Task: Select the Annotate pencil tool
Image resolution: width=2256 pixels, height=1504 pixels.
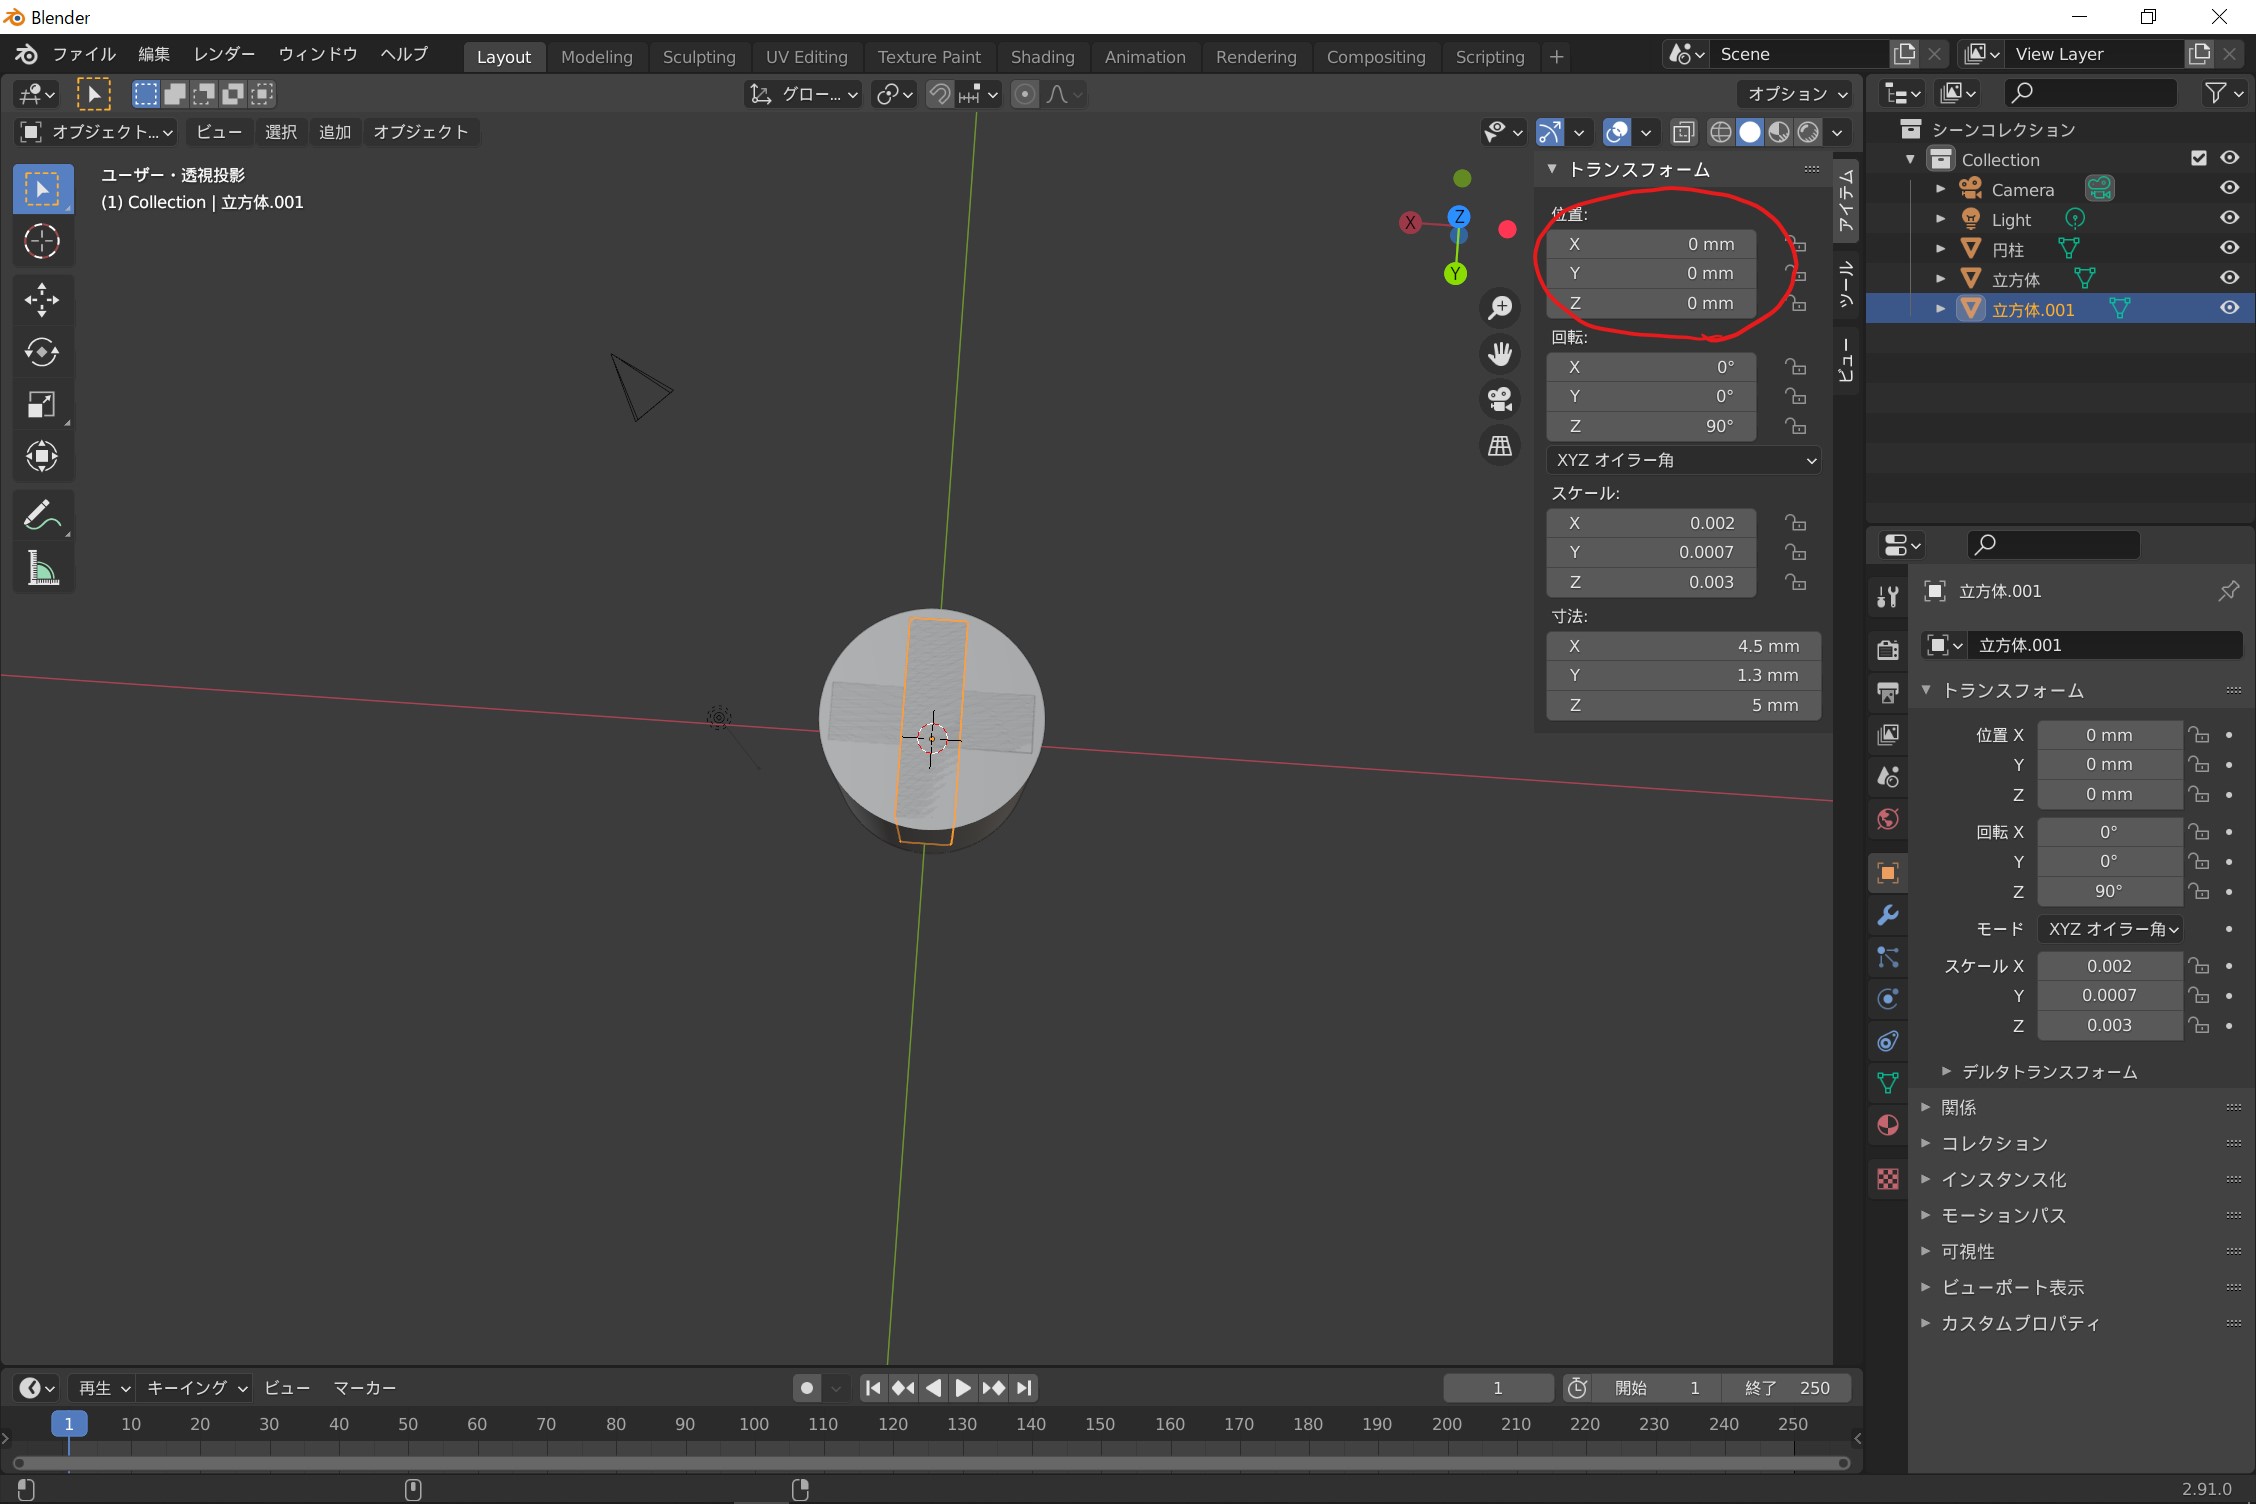Action: tap(41, 516)
